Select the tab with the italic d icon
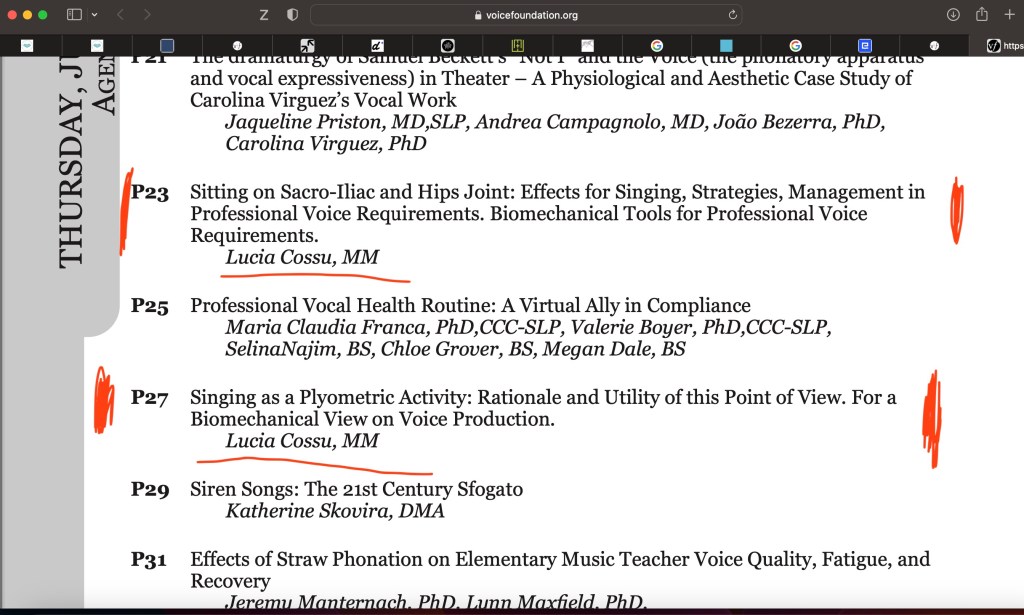 pos(378,46)
